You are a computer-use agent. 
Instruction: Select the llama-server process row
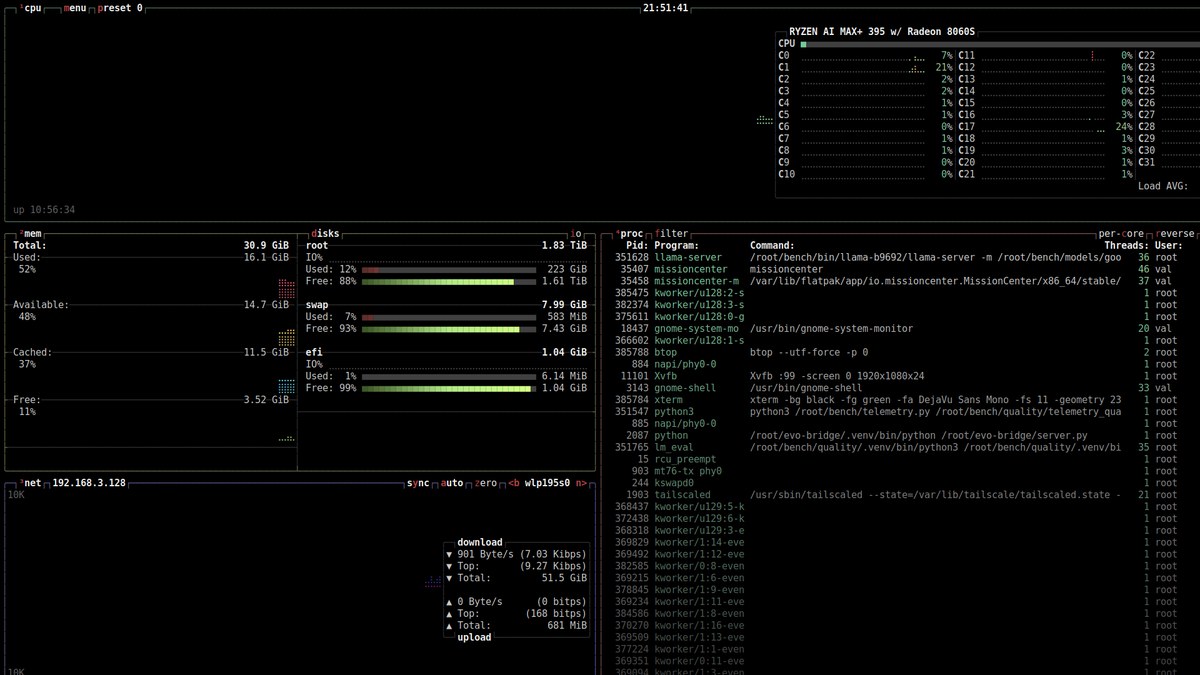pyautogui.click(x=899, y=257)
